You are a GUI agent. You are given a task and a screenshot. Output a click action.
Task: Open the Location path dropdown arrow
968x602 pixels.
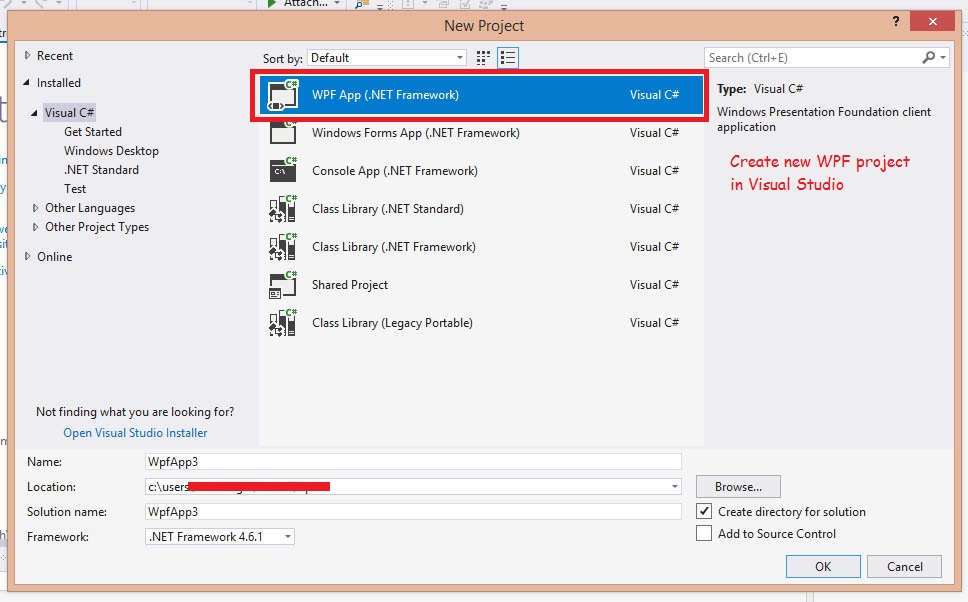tap(674, 487)
